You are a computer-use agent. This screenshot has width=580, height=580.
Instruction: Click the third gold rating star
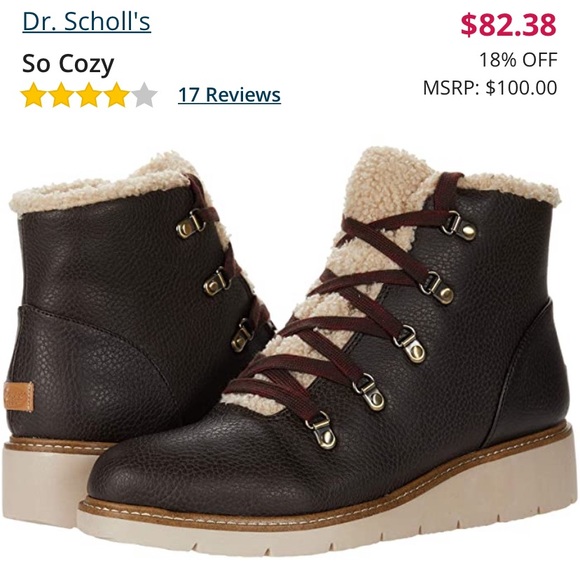pyautogui.click(x=89, y=95)
